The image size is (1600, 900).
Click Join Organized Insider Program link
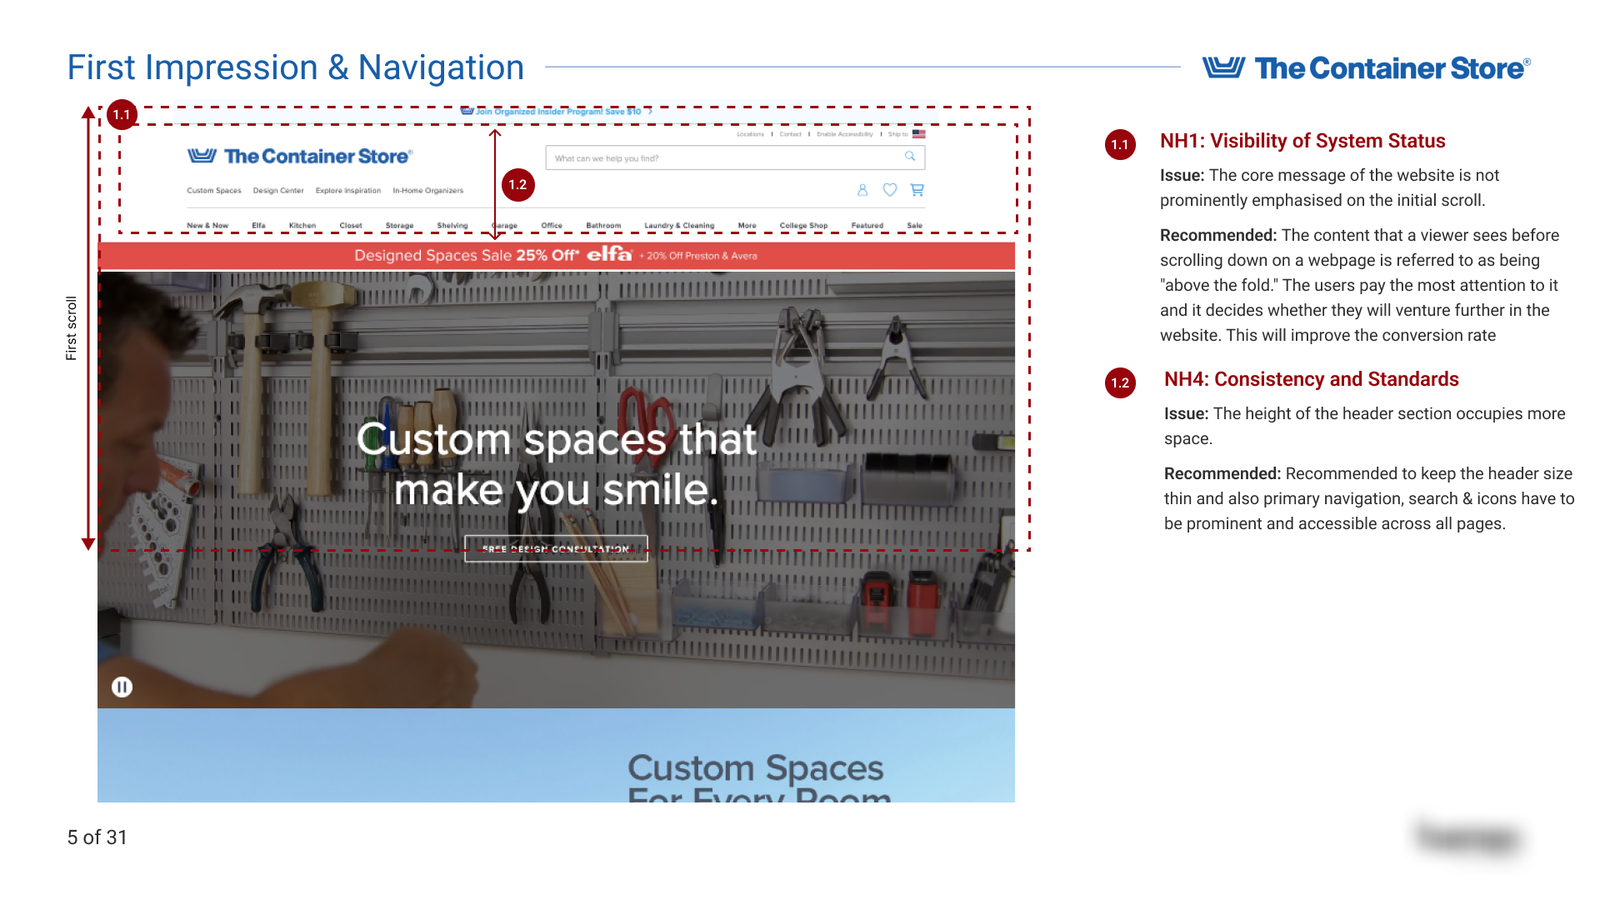point(557,112)
